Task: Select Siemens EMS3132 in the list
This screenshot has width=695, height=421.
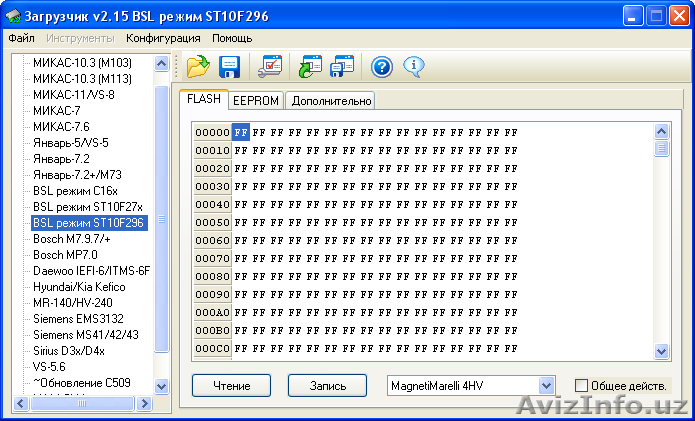Action: [78, 319]
